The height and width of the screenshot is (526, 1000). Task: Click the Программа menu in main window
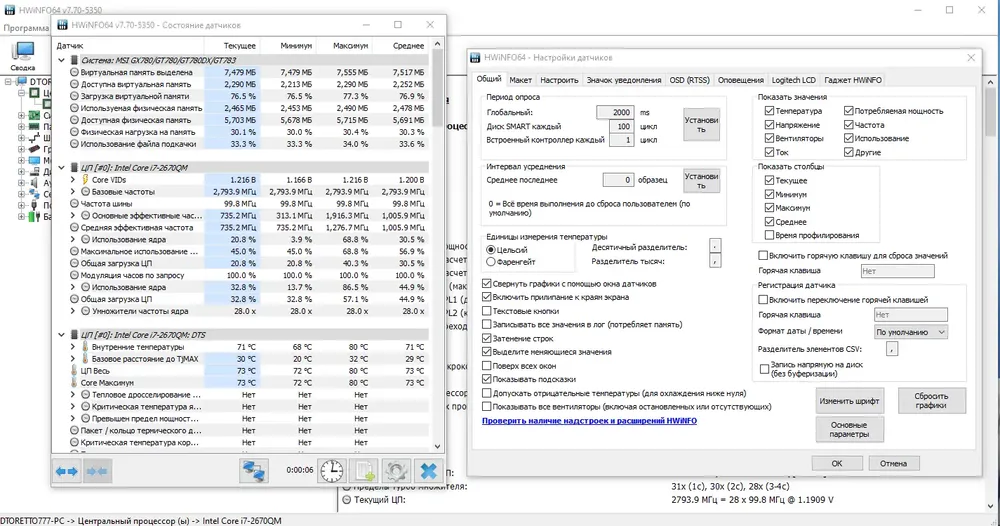(x=26, y=28)
